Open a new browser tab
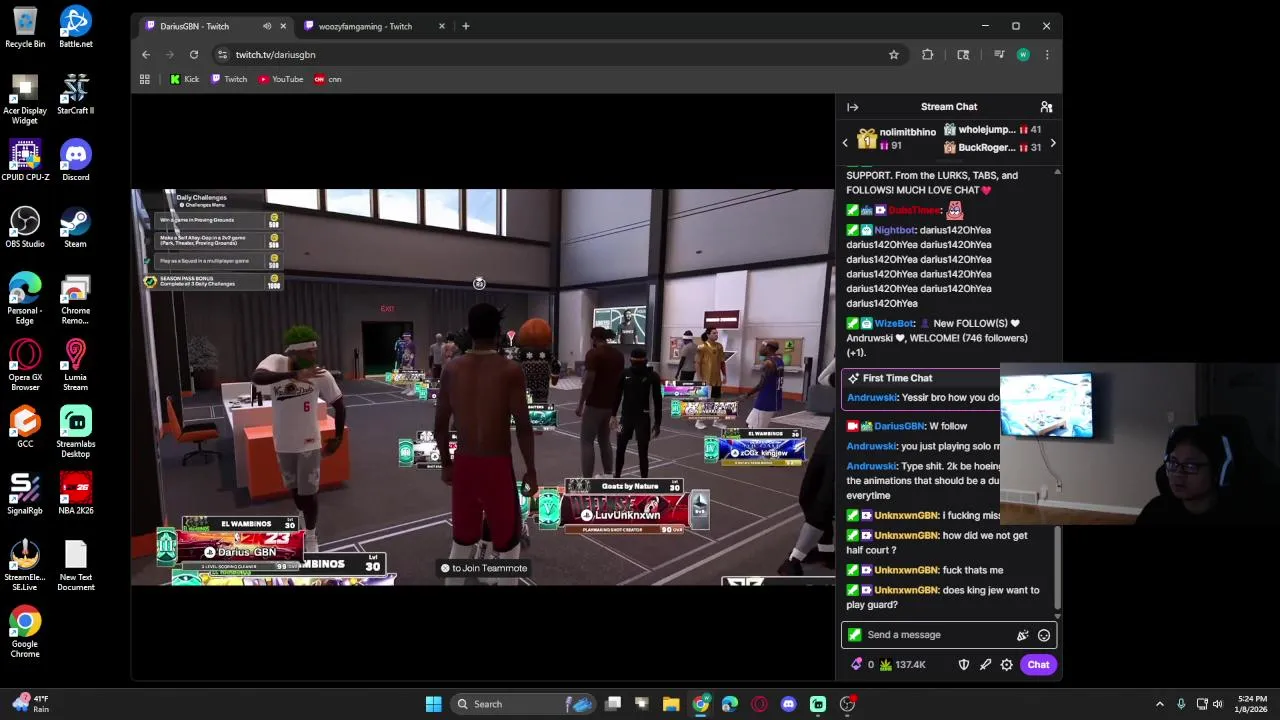The height and width of the screenshot is (720, 1280). 466,26
